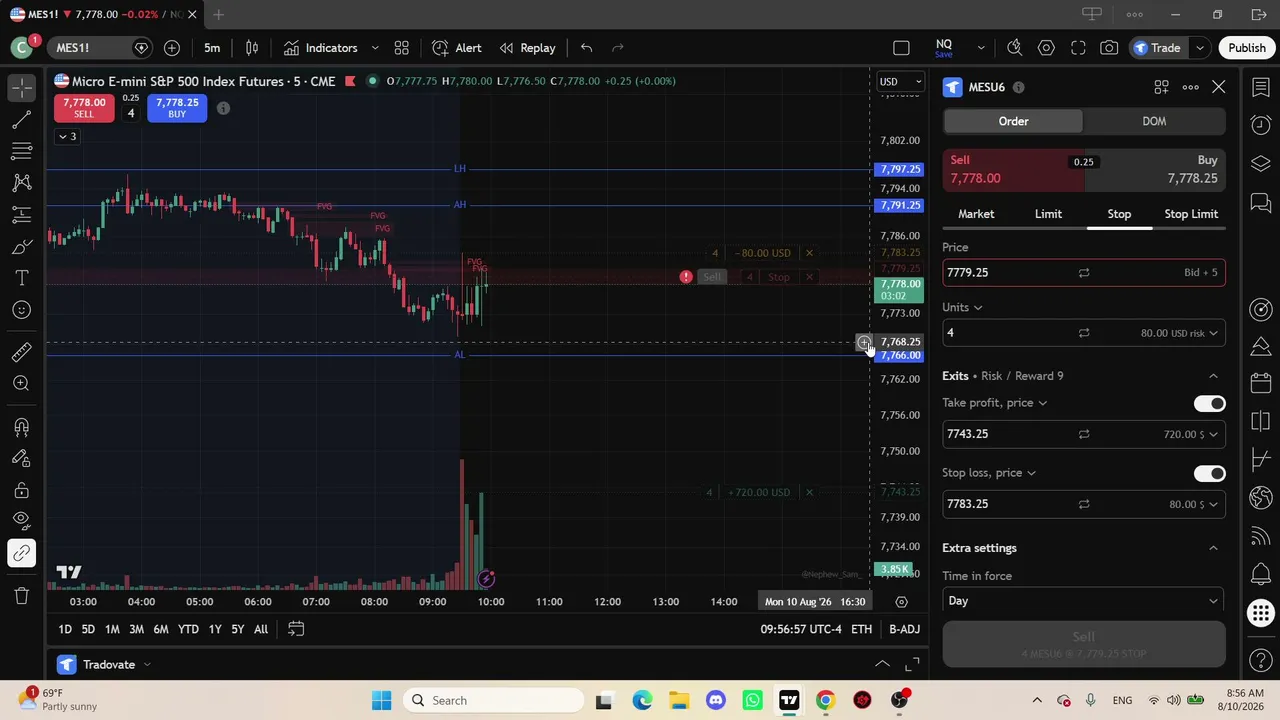Select the Market order type
The width and height of the screenshot is (1280, 720).
click(x=976, y=214)
